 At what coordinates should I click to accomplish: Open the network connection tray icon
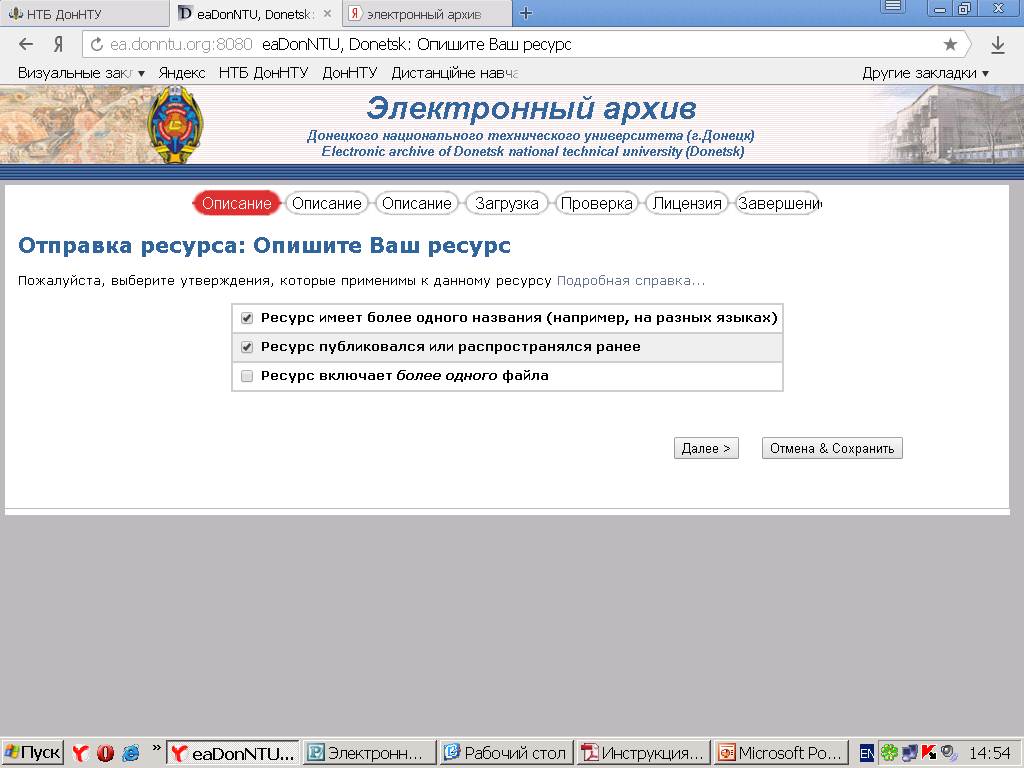[x=909, y=753]
